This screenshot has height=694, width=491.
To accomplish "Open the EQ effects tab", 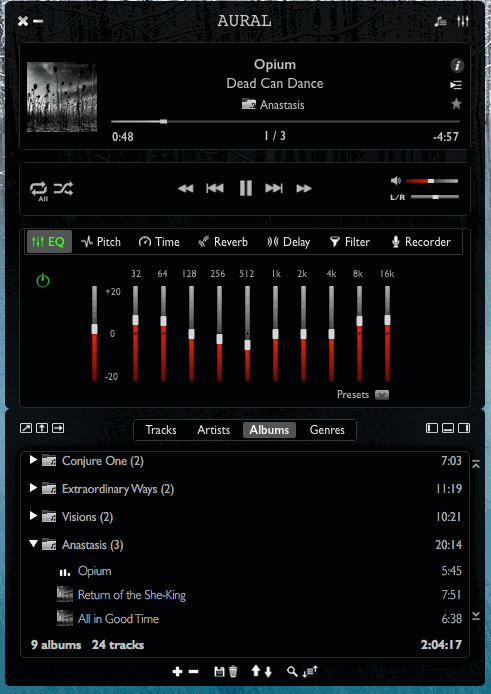I will pos(49,242).
